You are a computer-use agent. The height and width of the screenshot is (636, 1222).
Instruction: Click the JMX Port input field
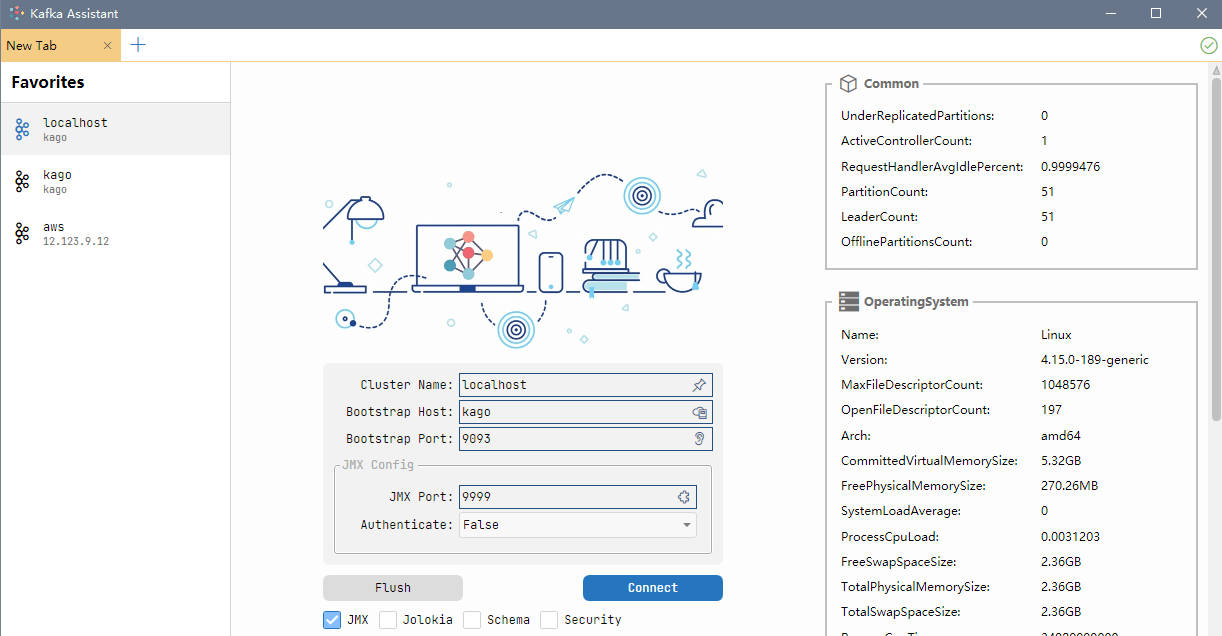[578, 497]
